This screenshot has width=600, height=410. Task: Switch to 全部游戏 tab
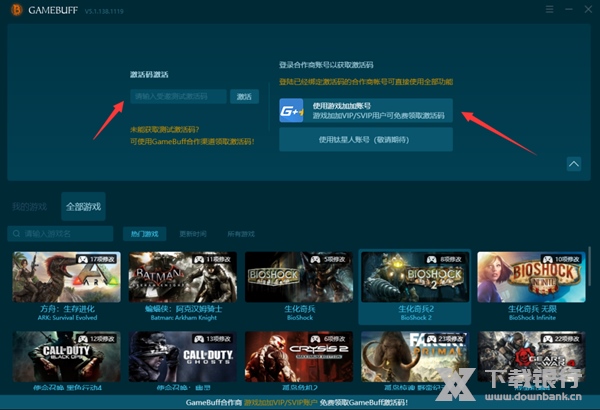[x=83, y=207]
